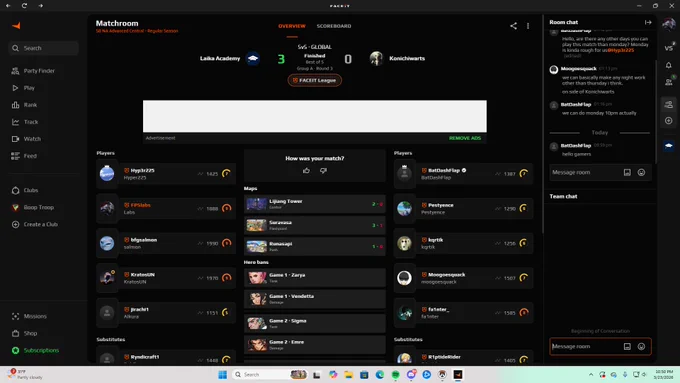The width and height of the screenshot is (680, 383).
Task: Open player bfgsalmon's card
Action: point(166,243)
